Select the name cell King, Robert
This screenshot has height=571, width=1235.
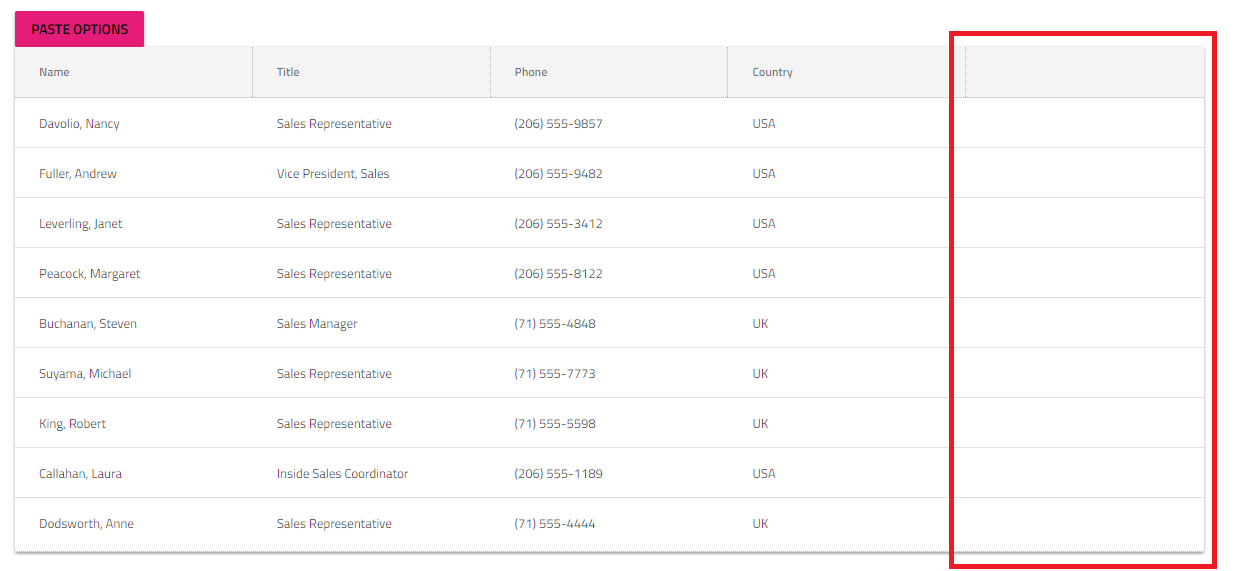pos(72,424)
